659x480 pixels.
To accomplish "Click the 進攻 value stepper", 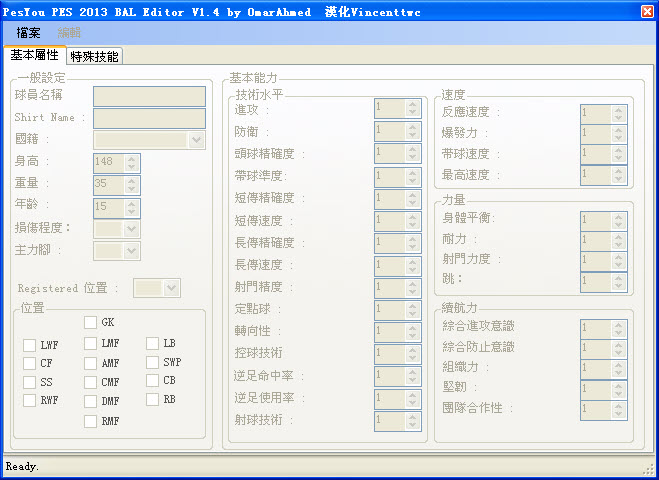I will coord(398,108).
